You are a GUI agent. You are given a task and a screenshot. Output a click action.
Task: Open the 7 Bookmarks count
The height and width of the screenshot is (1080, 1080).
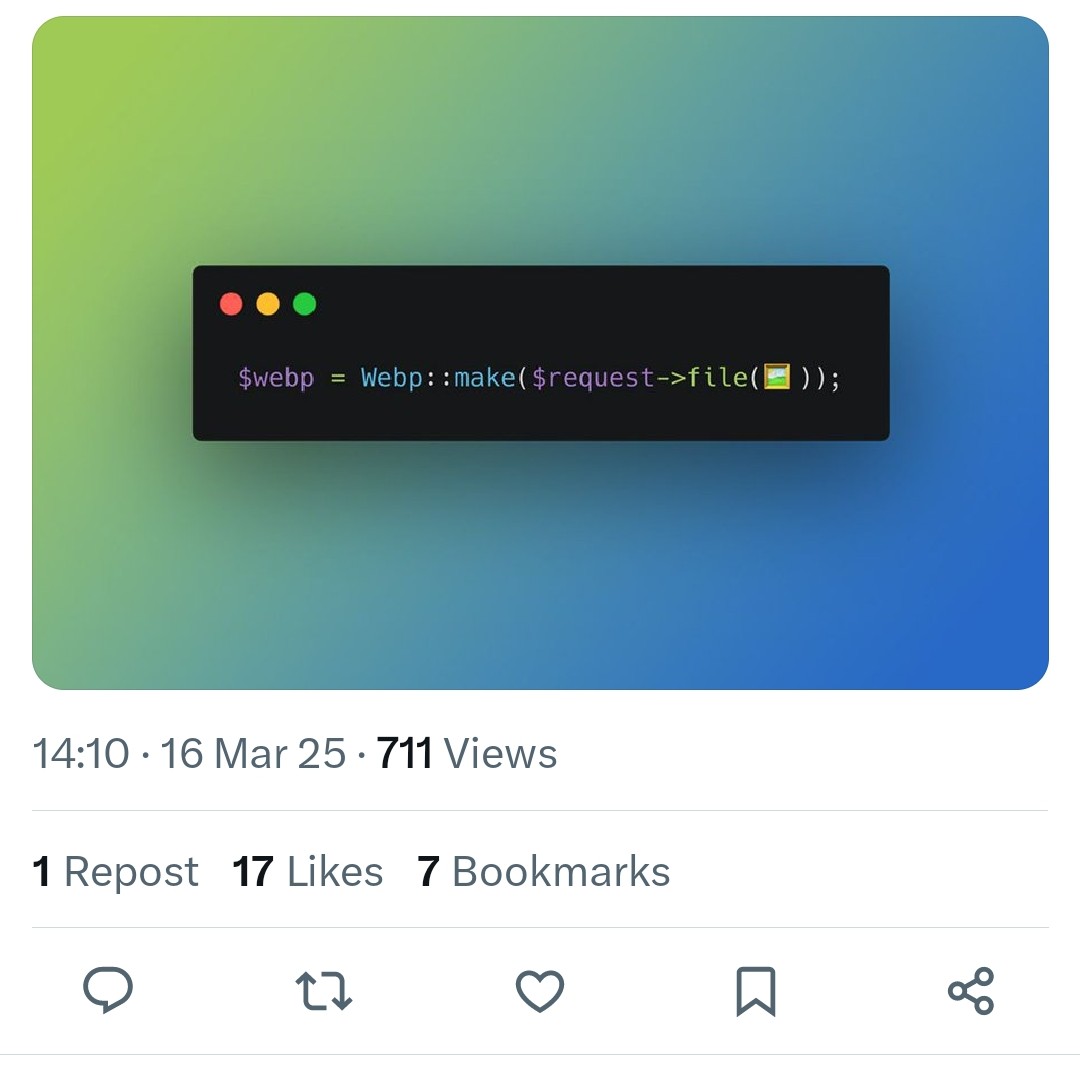pos(543,871)
